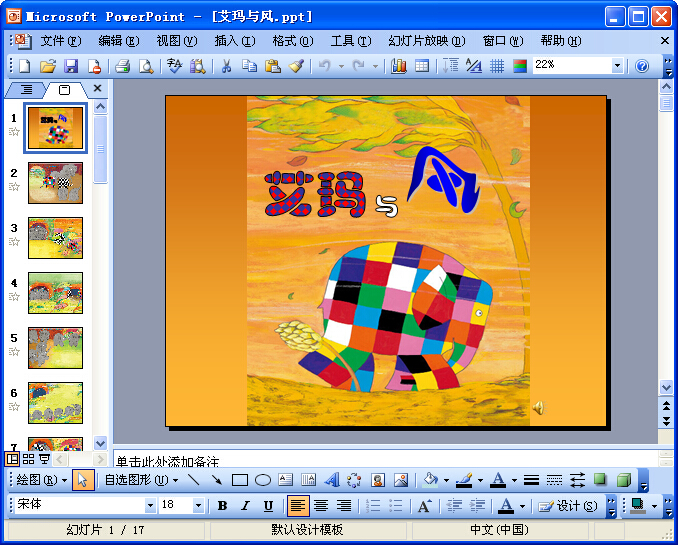The width and height of the screenshot is (678, 545).
Task: Switch to Slide Sorter view
Action: pyautogui.click(x=28, y=458)
